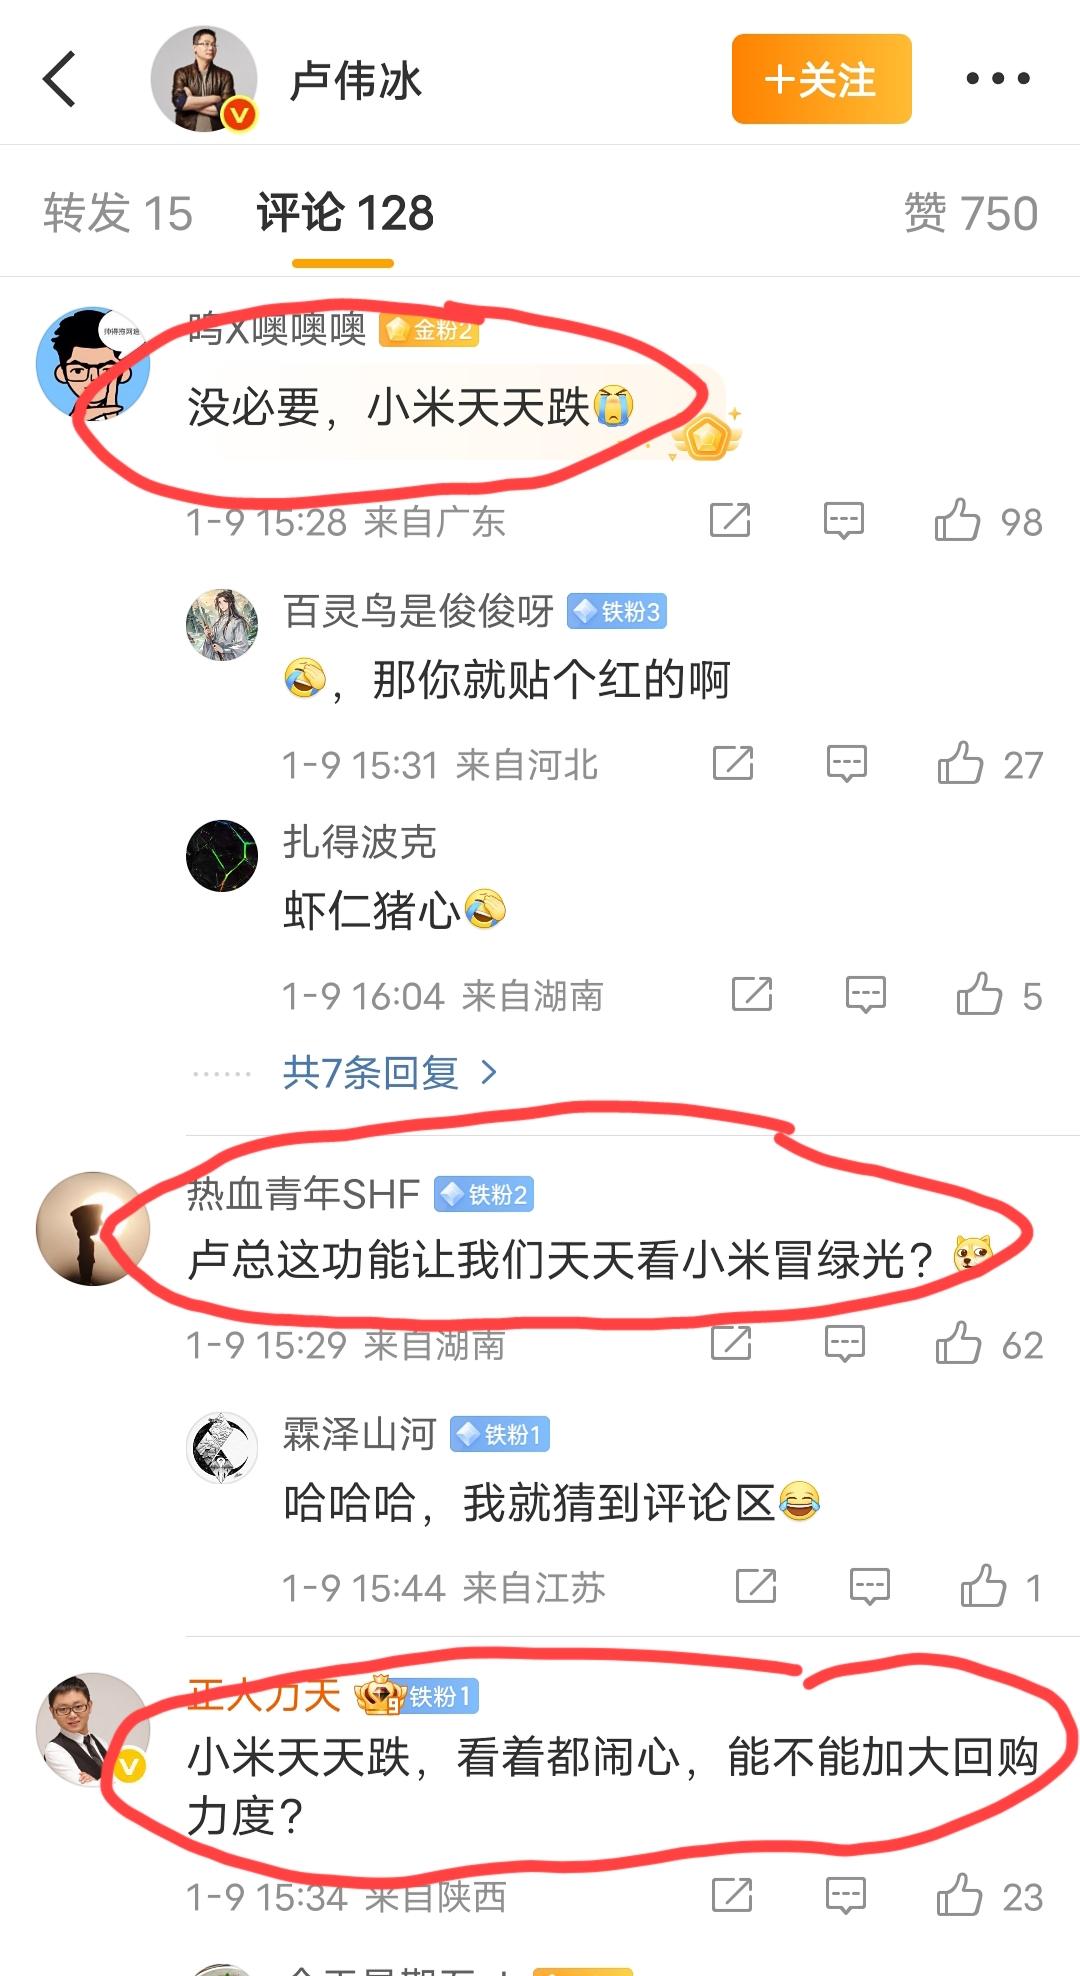Go back using the top-left arrow
1080x1976 pixels.
point(60,79)
